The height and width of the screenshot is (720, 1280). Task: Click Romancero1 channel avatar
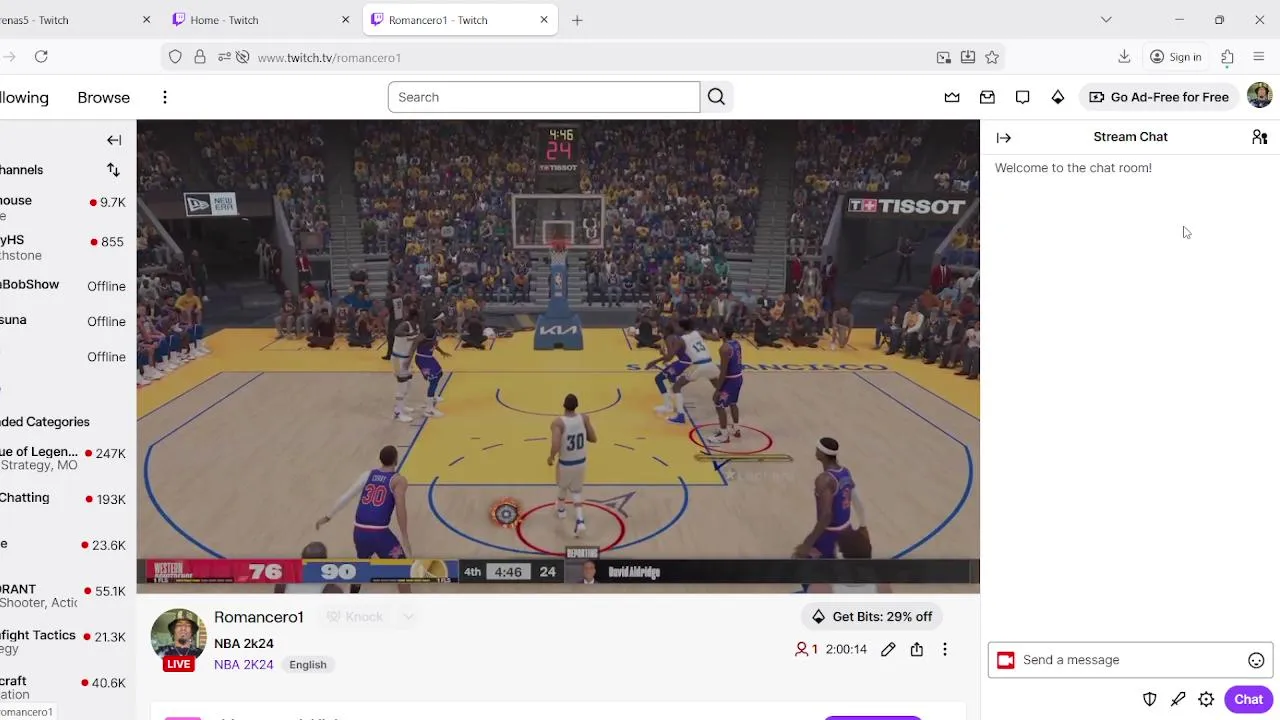179,637
